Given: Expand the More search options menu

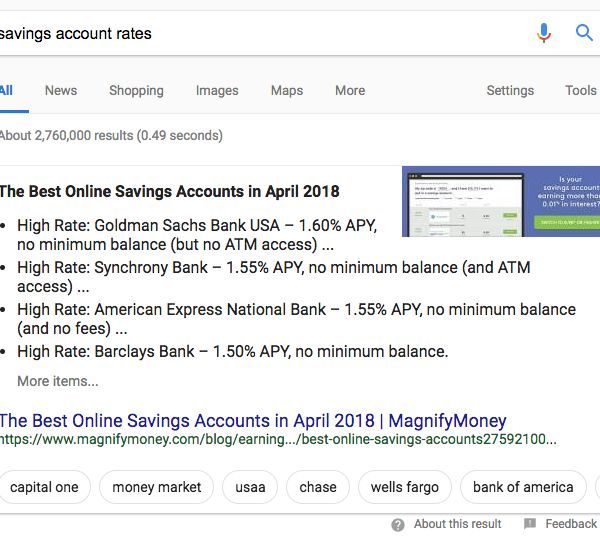Looking at the screenshot, I should click(350, 90).
